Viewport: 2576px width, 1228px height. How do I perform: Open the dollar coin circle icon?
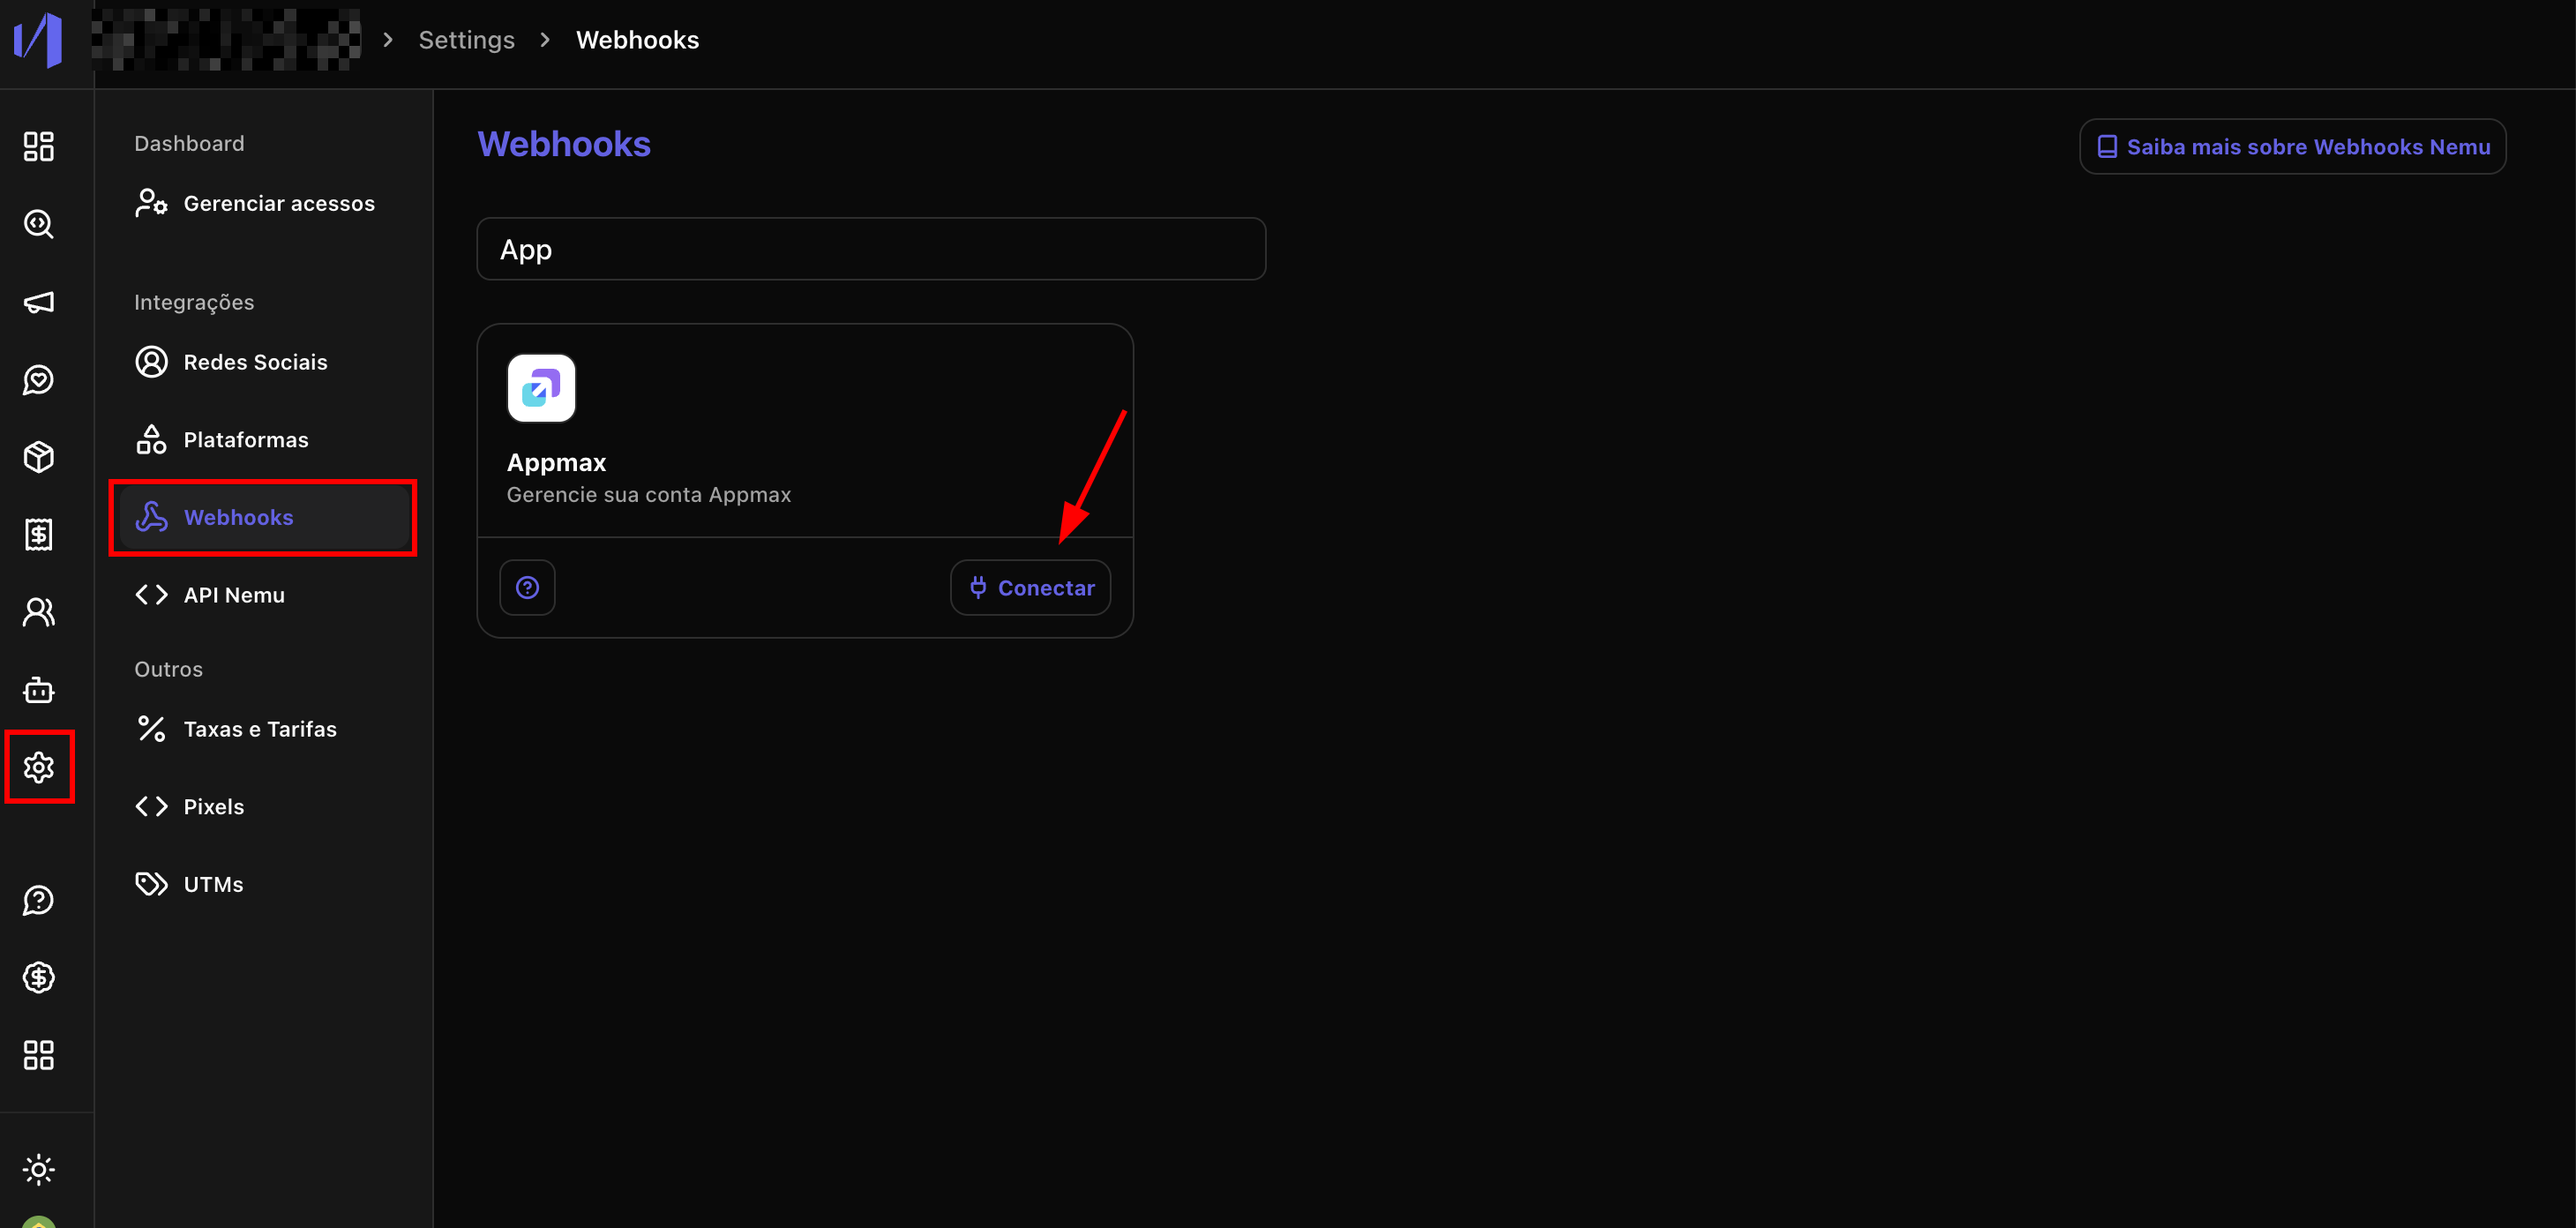pyautogui.click(x=38, y=977)
